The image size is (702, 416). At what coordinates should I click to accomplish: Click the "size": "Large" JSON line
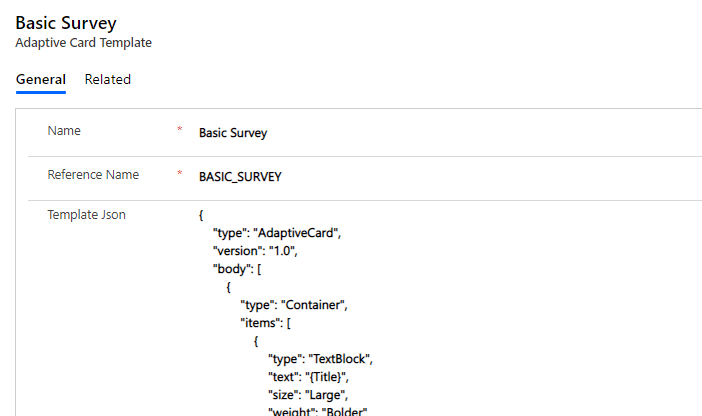(x=312, y=395)
